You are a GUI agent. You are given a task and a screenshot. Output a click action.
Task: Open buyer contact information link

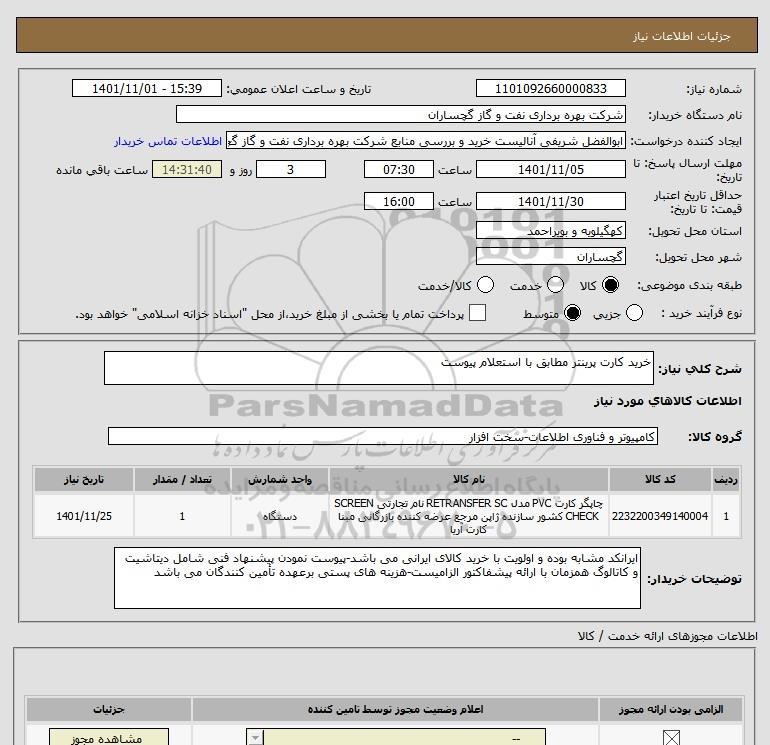click(168, 141)
